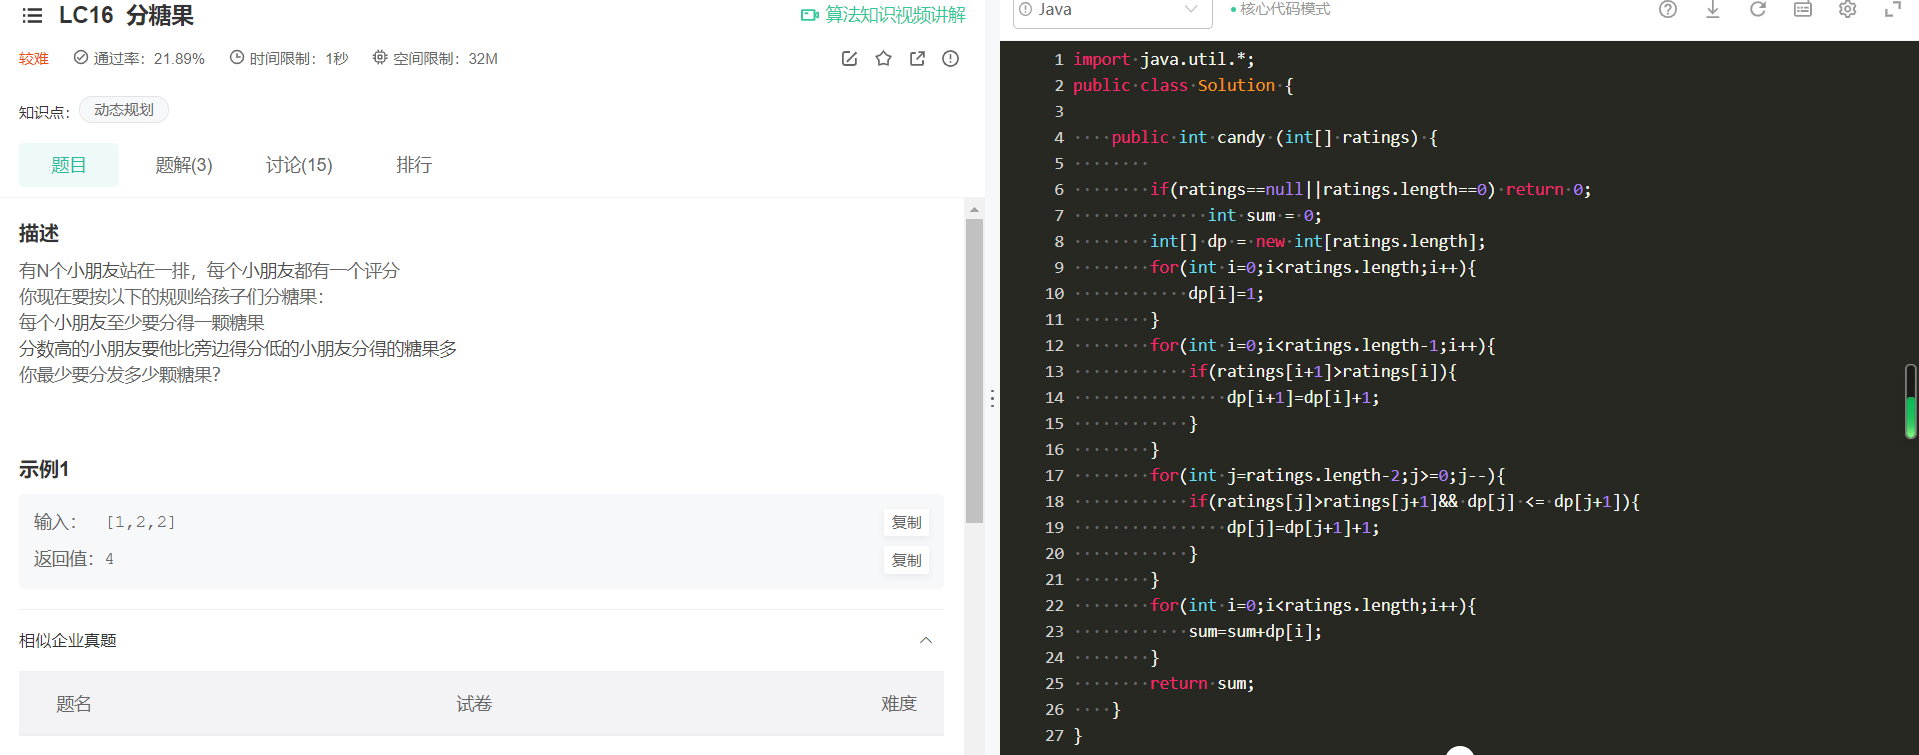Open the 排行 tab
This screenshot has height=755, width=1919.
[x=414, y=165]
